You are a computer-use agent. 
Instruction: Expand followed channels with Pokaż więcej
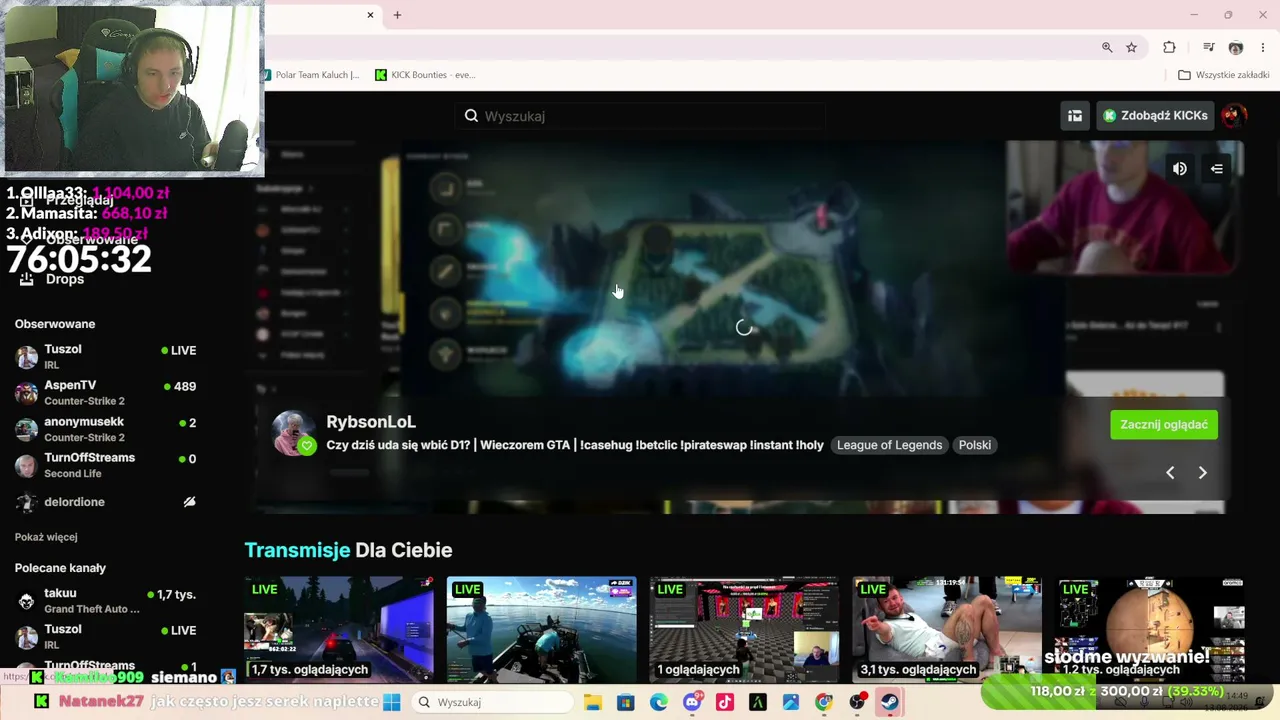point(46,537)
